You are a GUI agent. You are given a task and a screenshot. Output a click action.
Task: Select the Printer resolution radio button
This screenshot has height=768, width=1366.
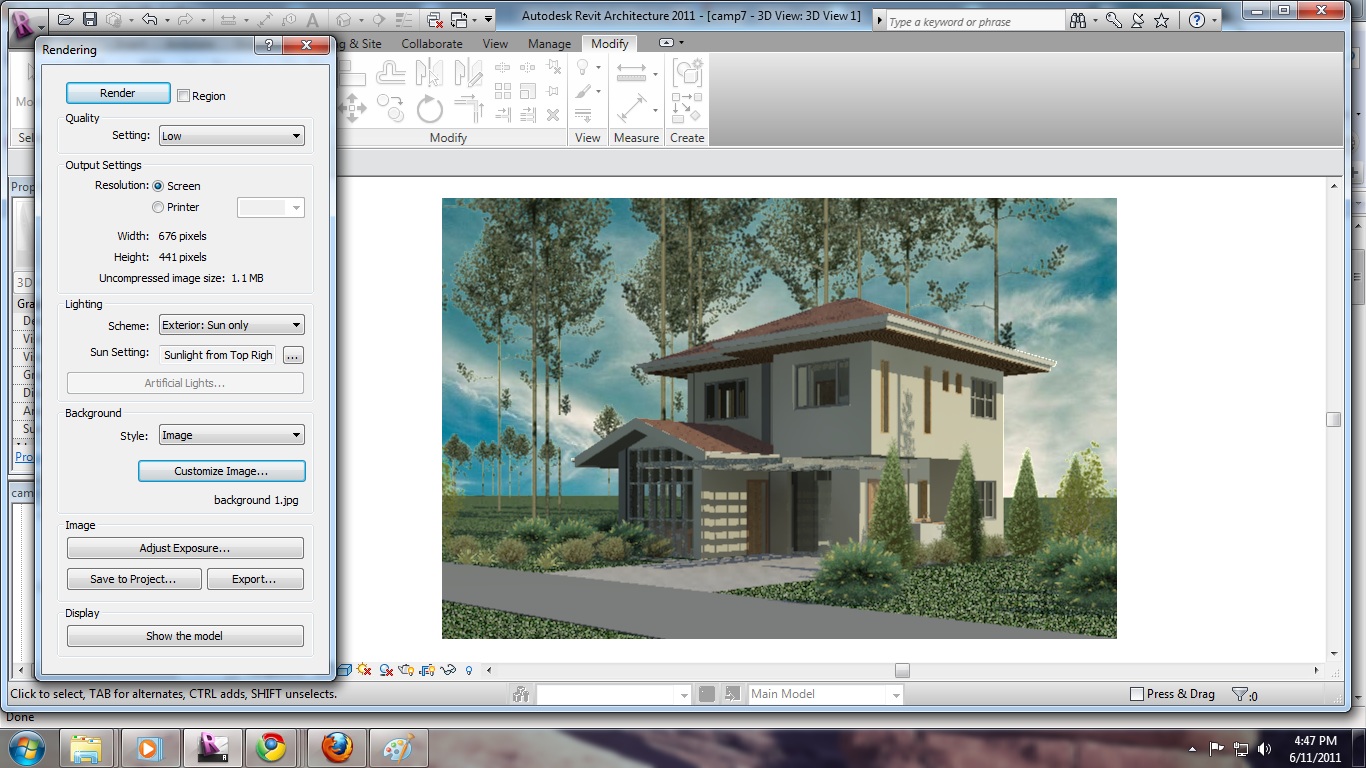coord(158,207)
